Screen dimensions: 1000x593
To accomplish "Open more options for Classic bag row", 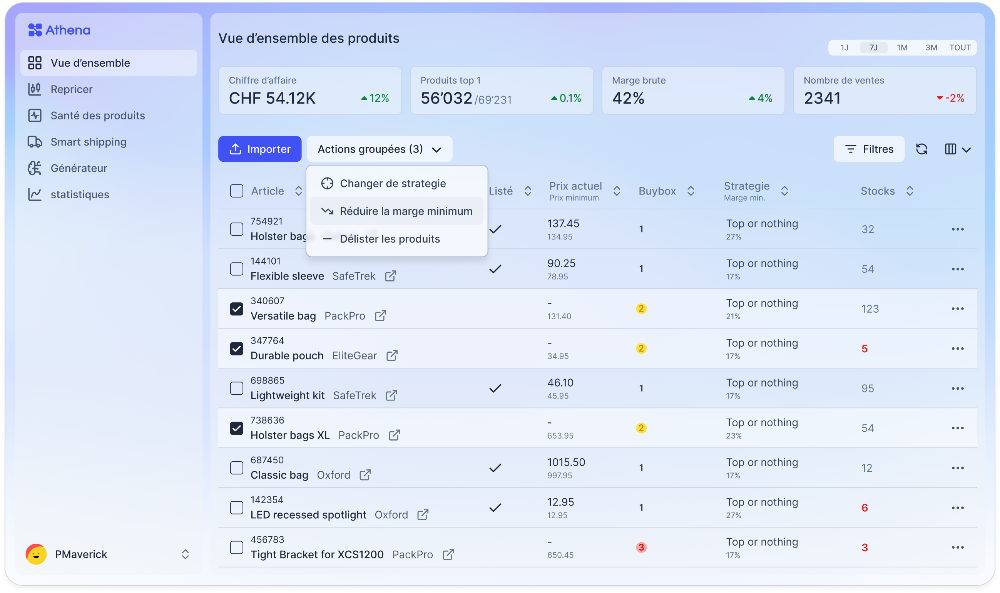I will pyautogui.click(x=957, y=468).
